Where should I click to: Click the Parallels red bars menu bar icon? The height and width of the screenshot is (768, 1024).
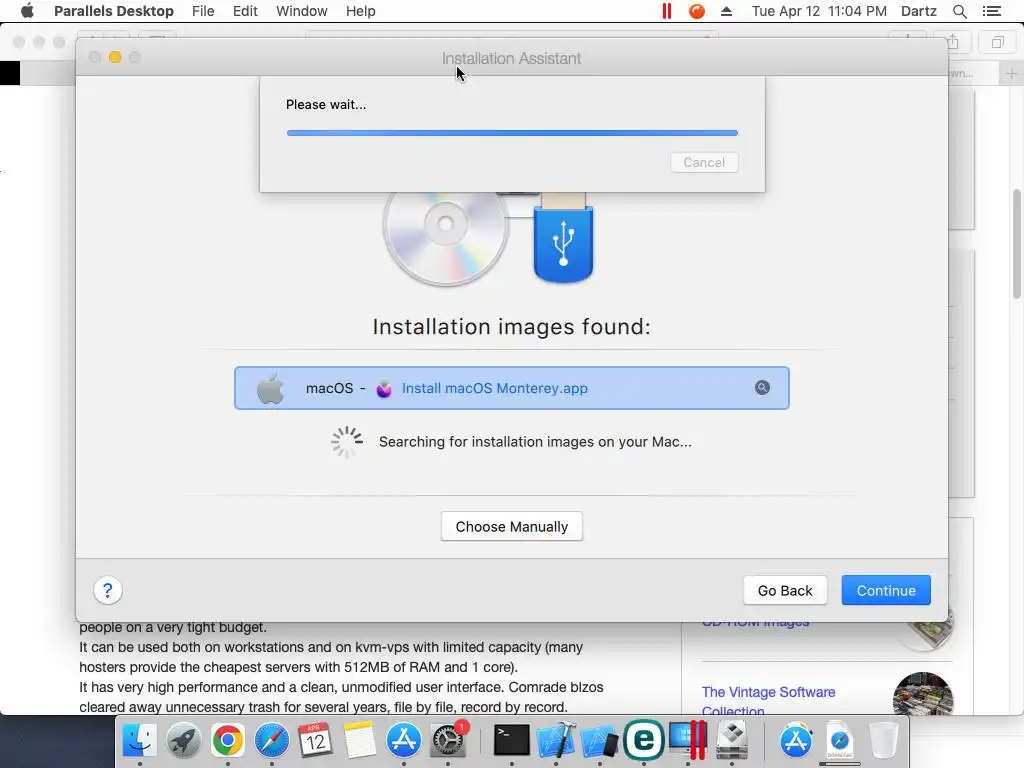tap(667, 11)
